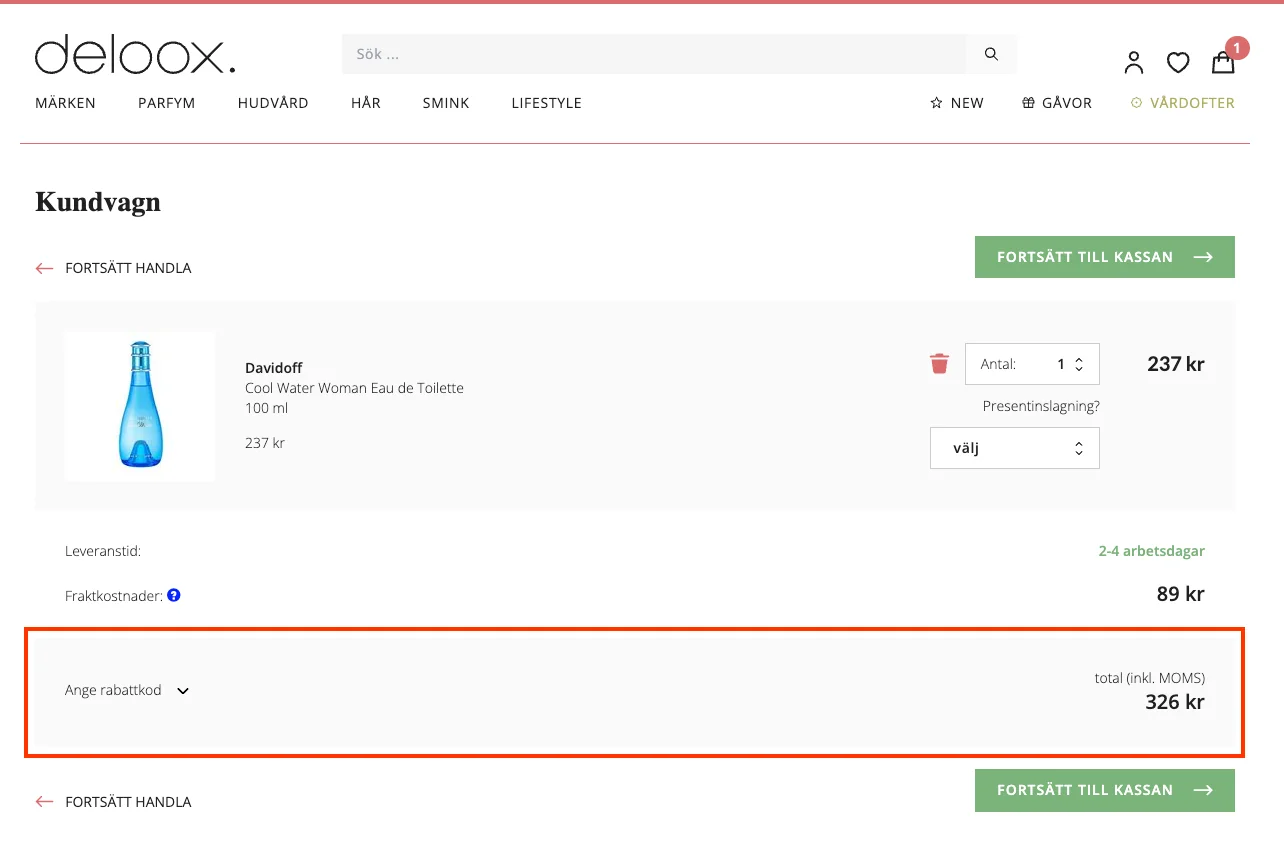Viewport: 1284px width, 850px height.
Task: Click the bottom FORTSÄTT HANDLA link
Action: coord(113,801)
